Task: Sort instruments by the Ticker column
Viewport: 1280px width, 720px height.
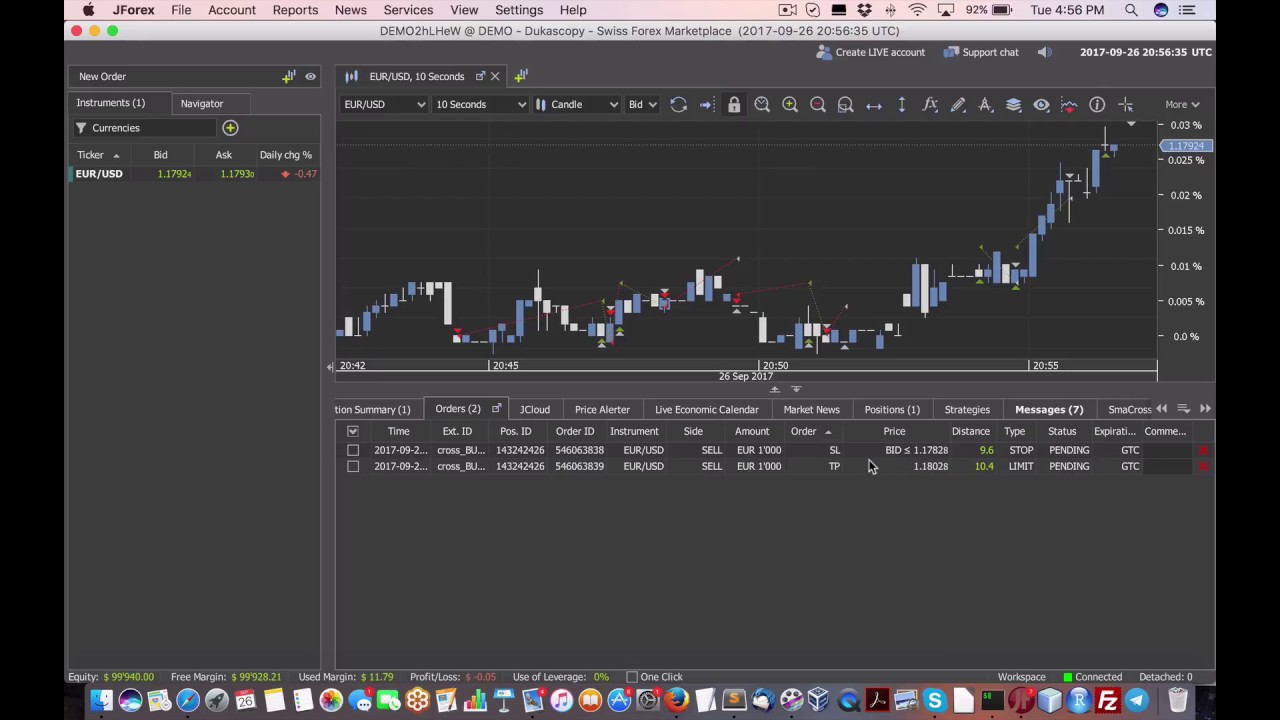Action: 98,155
